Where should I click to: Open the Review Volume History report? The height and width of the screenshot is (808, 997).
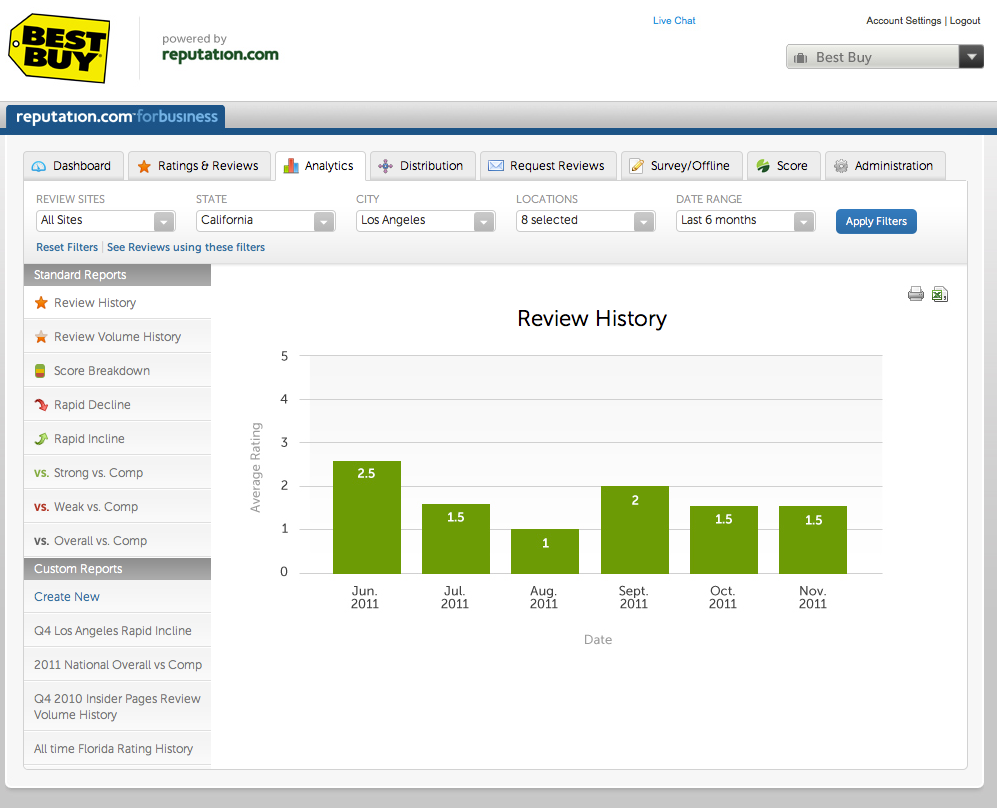tap(117, 337)
